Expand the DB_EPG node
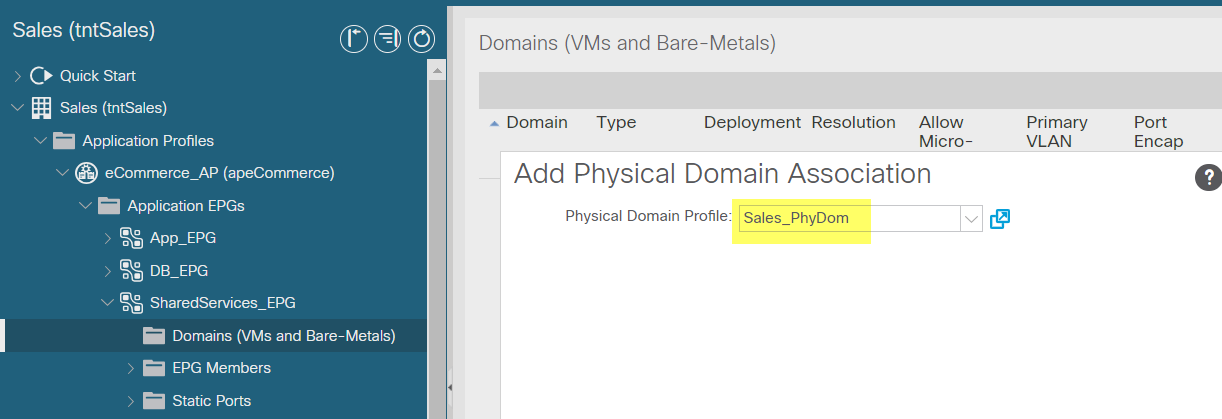This screenshot has height=419, width=1222. (108, 271)
